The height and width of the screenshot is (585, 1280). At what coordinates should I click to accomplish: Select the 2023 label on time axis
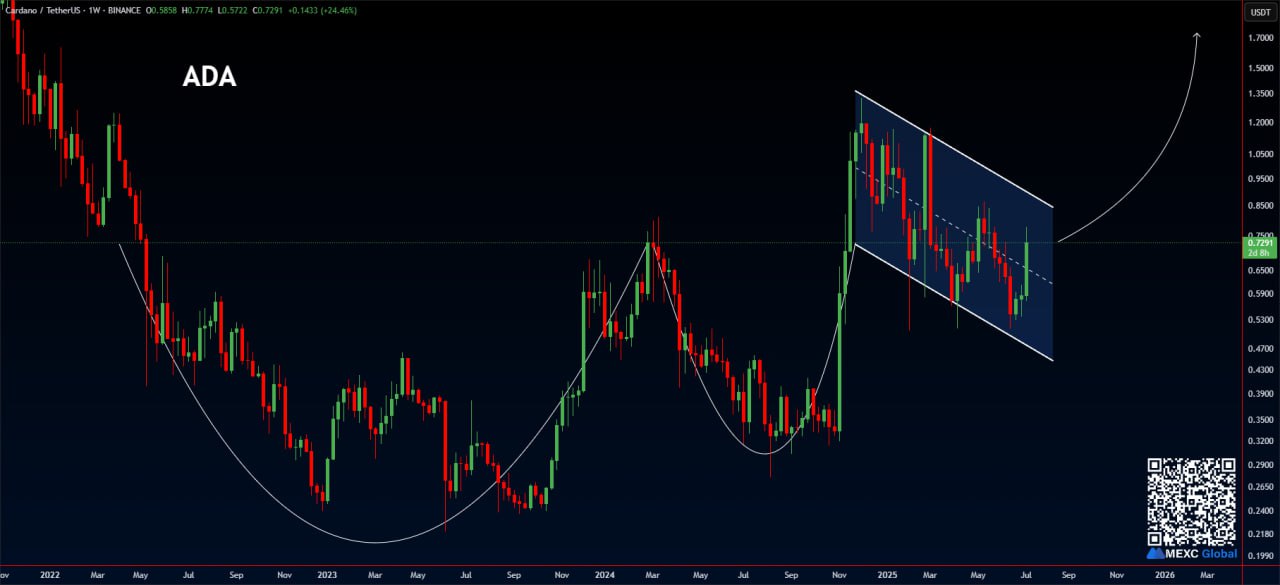[329, 576]
